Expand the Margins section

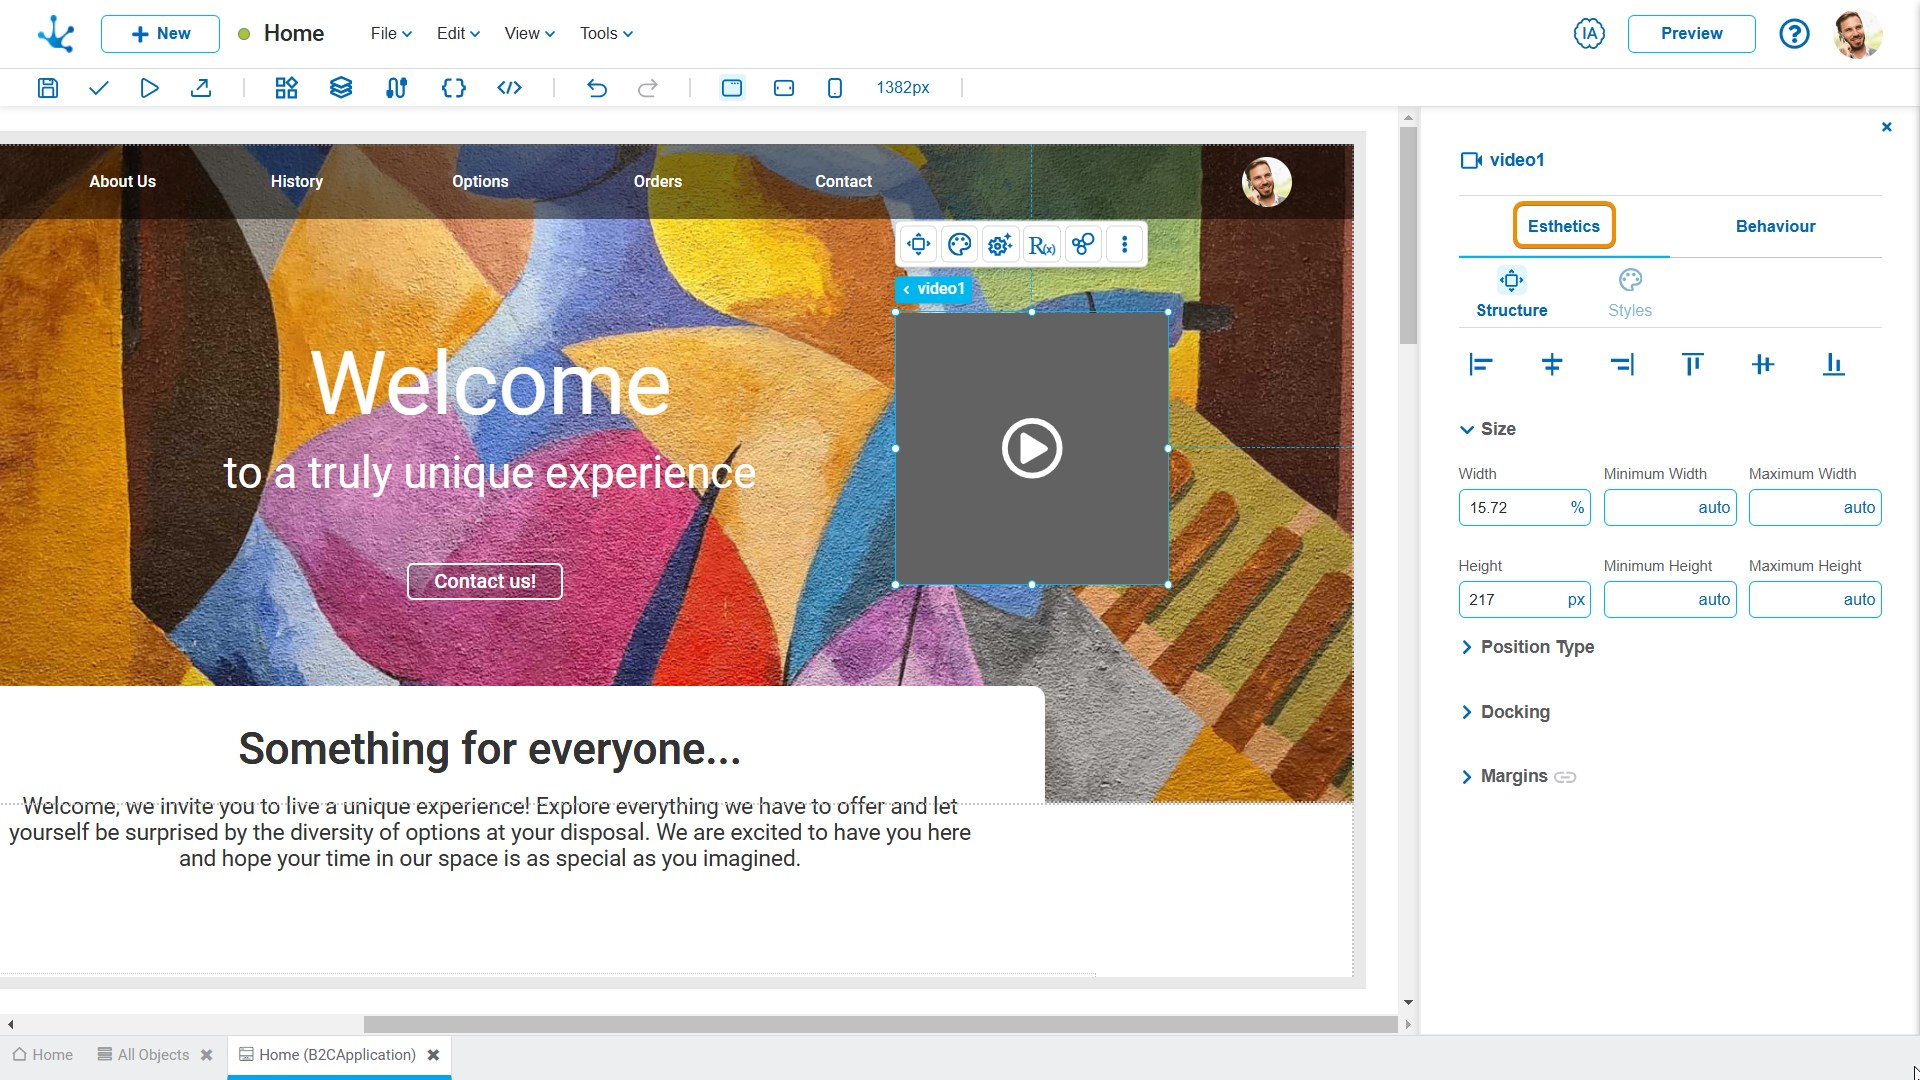pyautogui.click(x=1468, y=775)
